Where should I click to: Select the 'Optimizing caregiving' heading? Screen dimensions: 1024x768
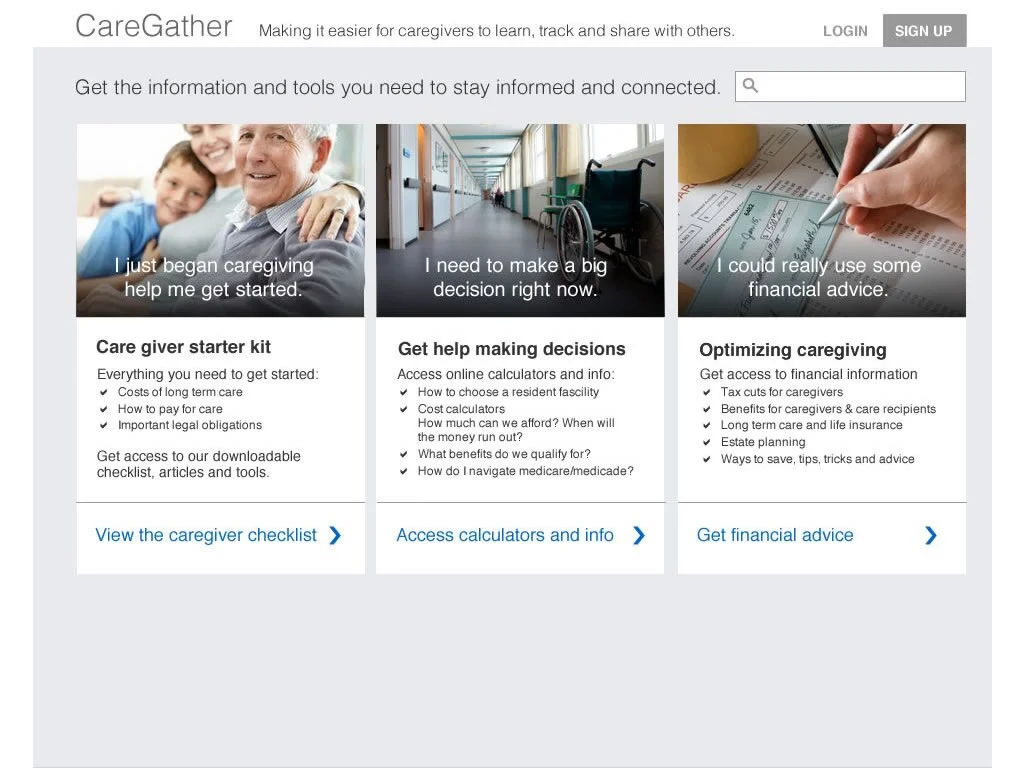click(793, 350)
